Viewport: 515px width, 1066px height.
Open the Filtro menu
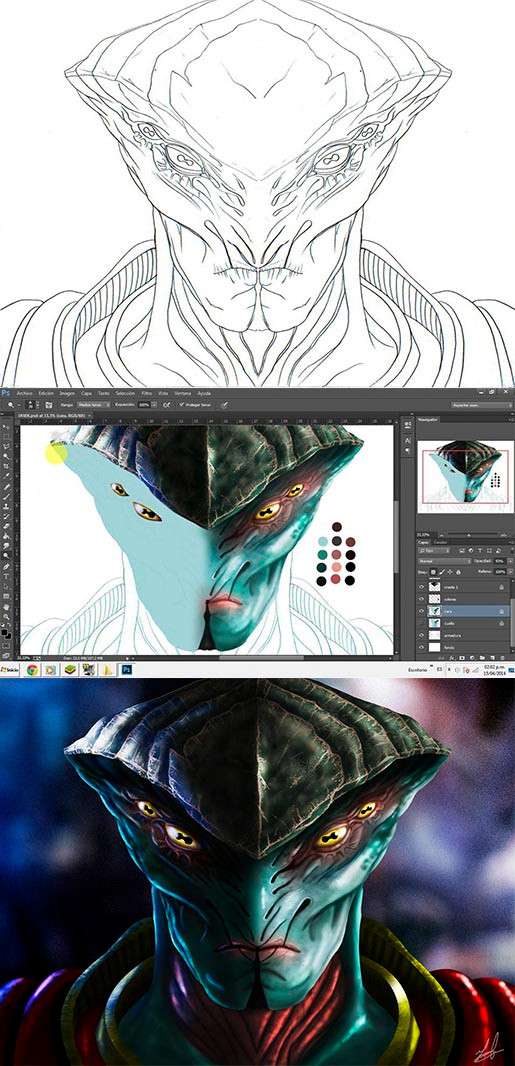(146, 393)
